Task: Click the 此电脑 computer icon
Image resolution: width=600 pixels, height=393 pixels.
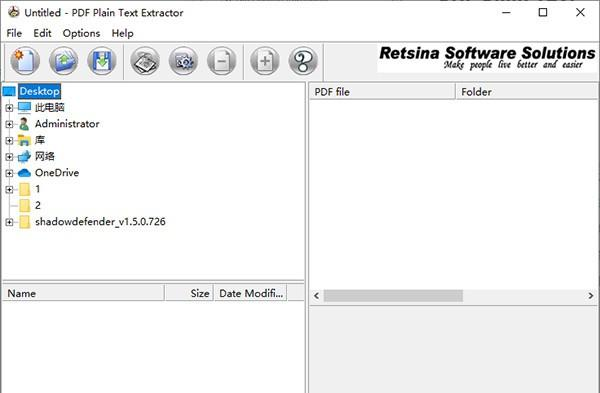Action: tap(24, 108)
